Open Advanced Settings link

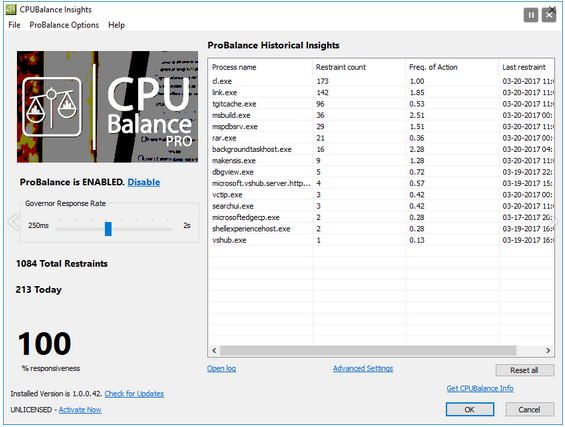pyautogui.click(x=363, y=368)
